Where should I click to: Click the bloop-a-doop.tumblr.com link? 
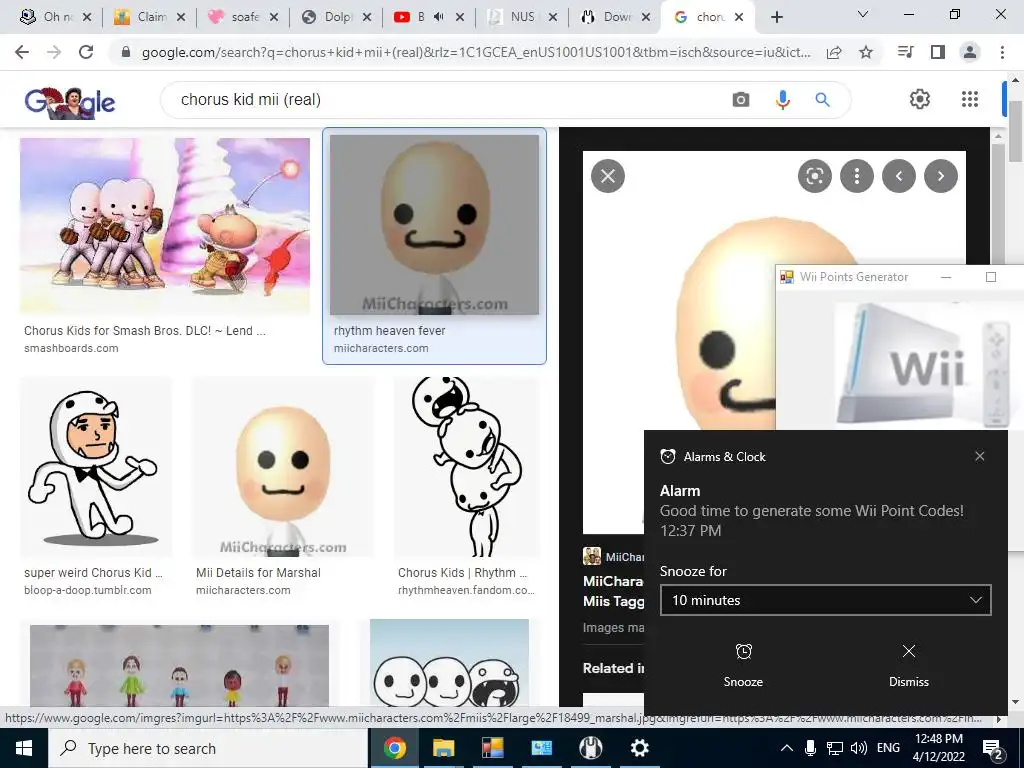[x=88, y=590]
